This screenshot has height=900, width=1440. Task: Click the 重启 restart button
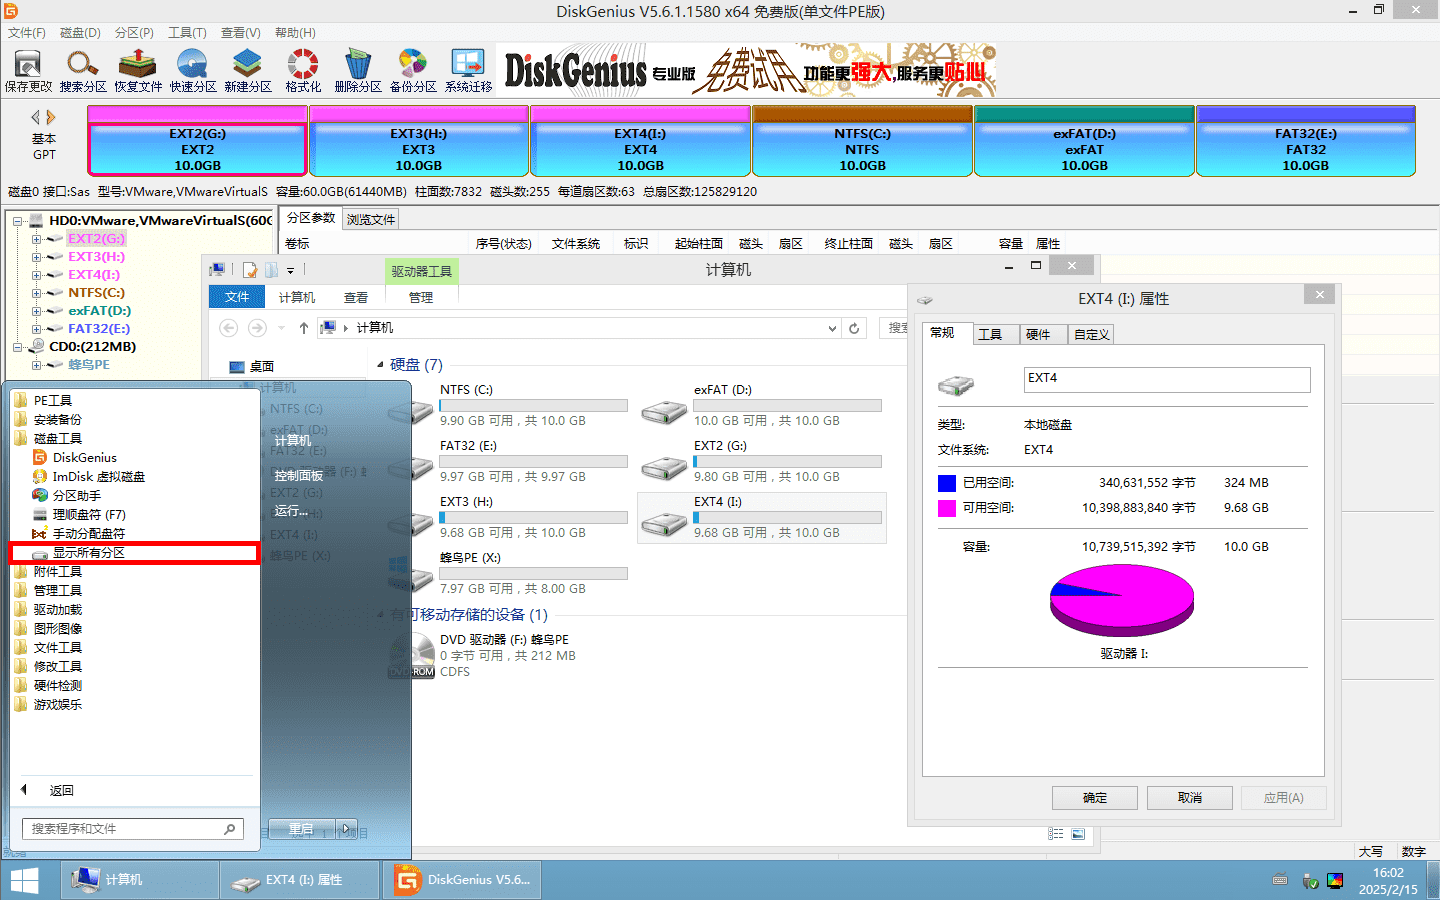pos(301,829)
